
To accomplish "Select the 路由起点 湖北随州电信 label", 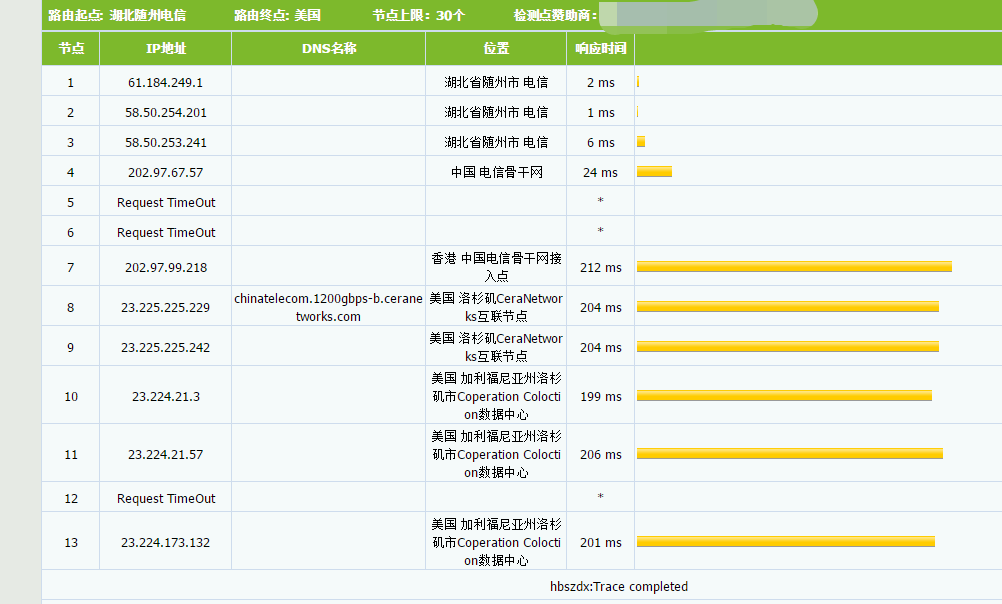I will [x=117, y=15].
